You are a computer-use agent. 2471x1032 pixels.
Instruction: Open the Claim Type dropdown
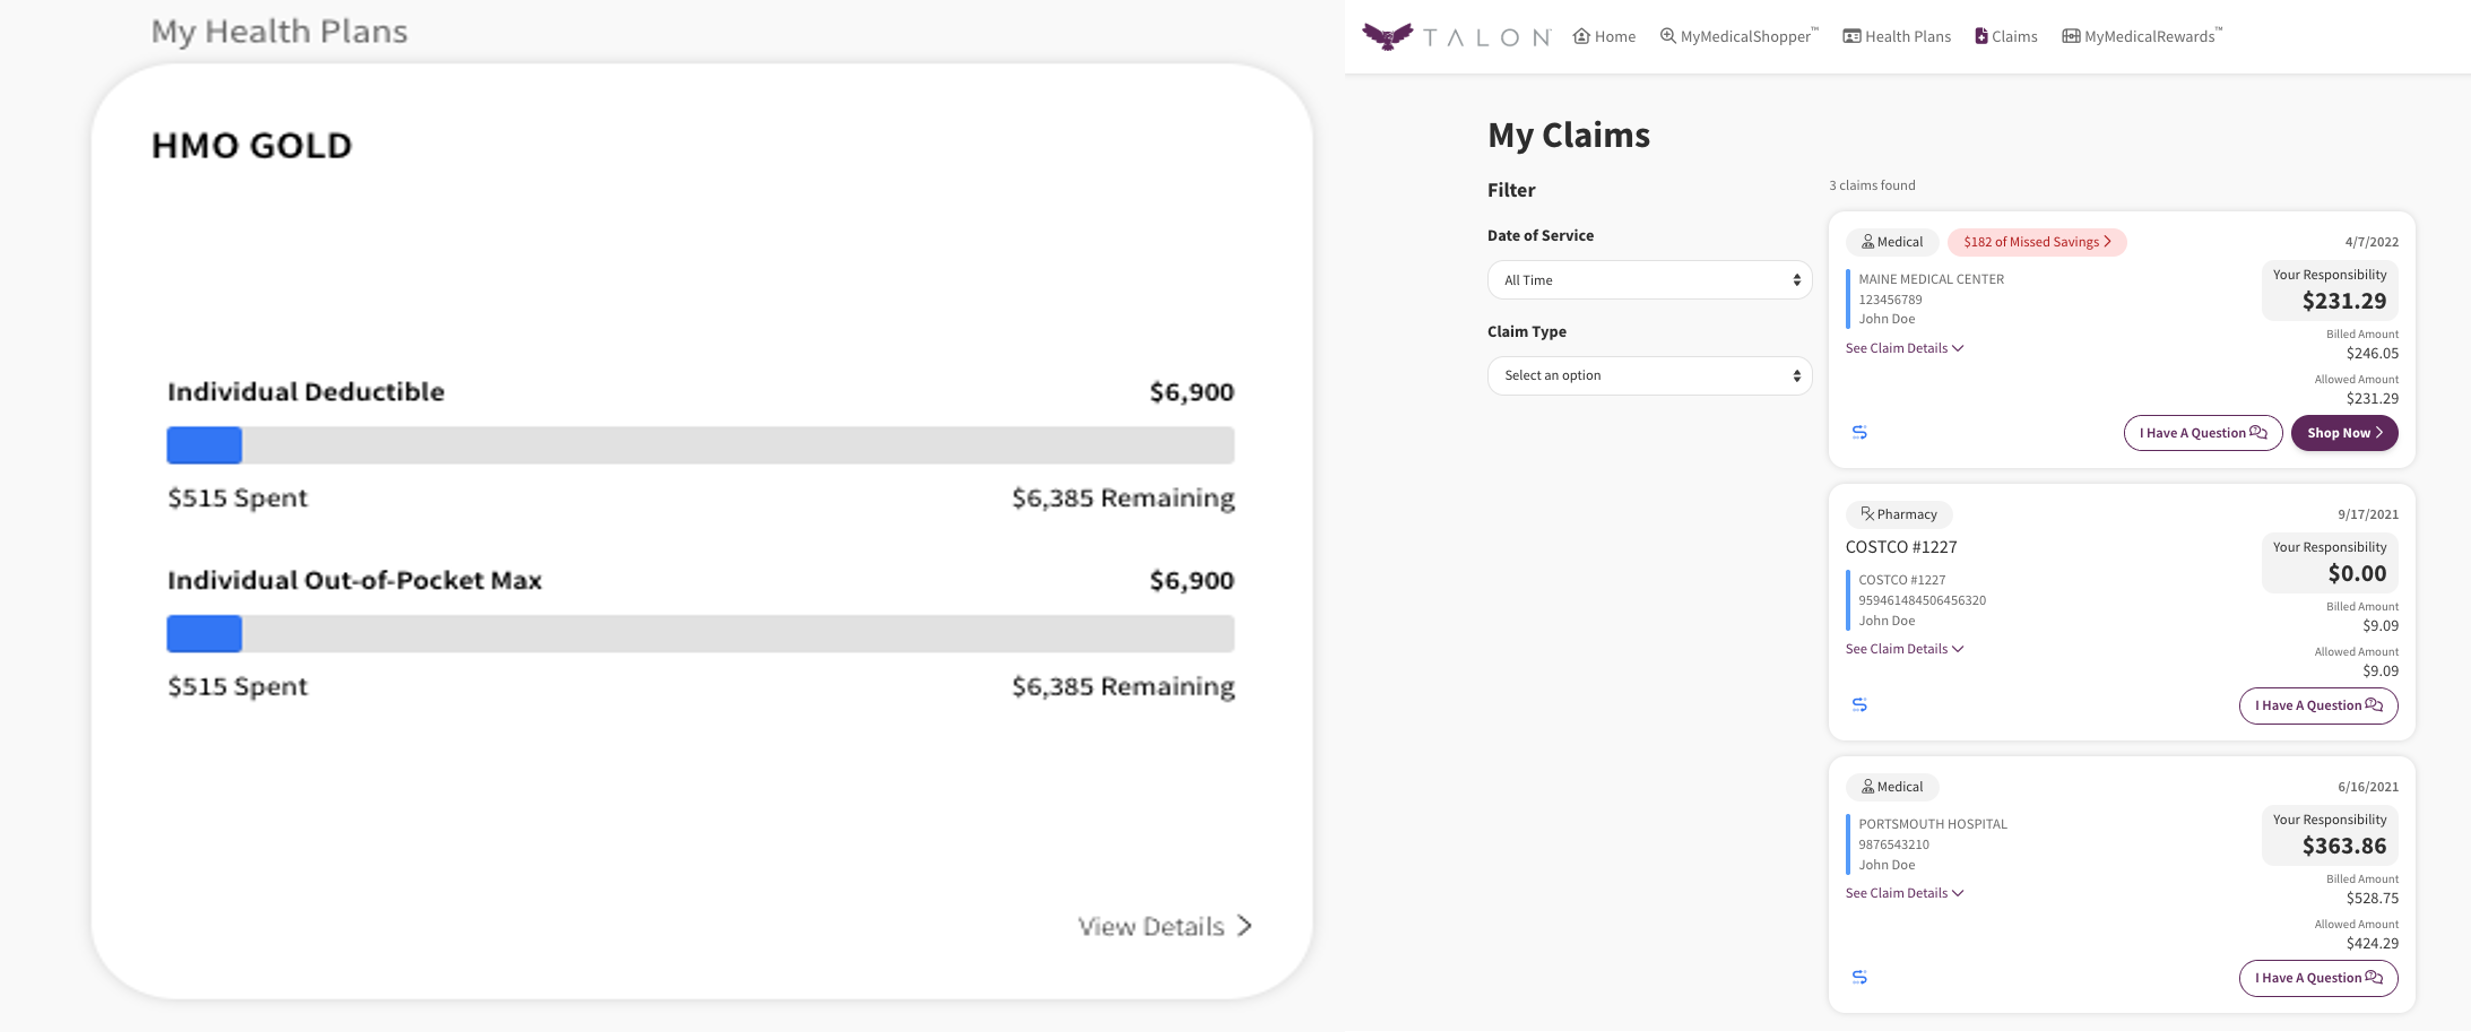(1649, 376)
